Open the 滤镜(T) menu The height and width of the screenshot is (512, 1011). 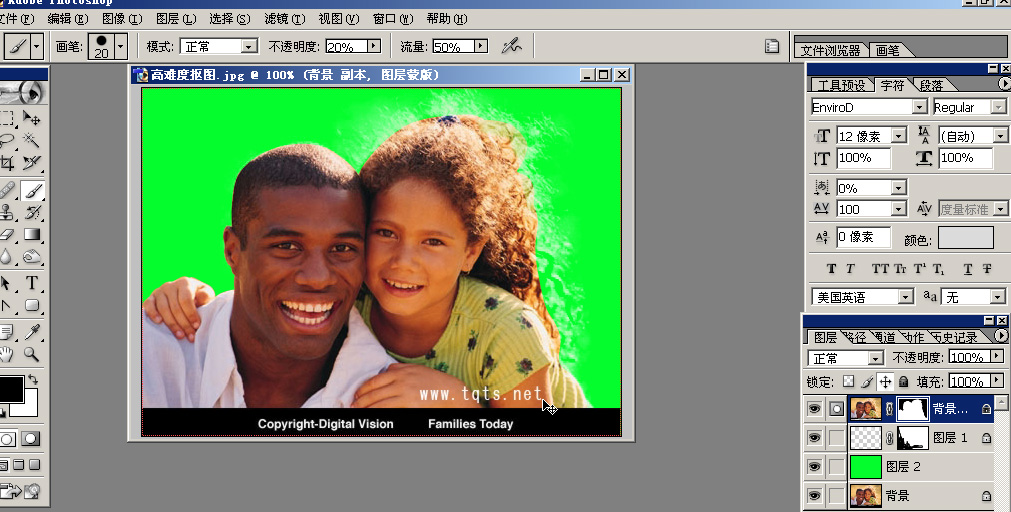[x=284, y=19]
